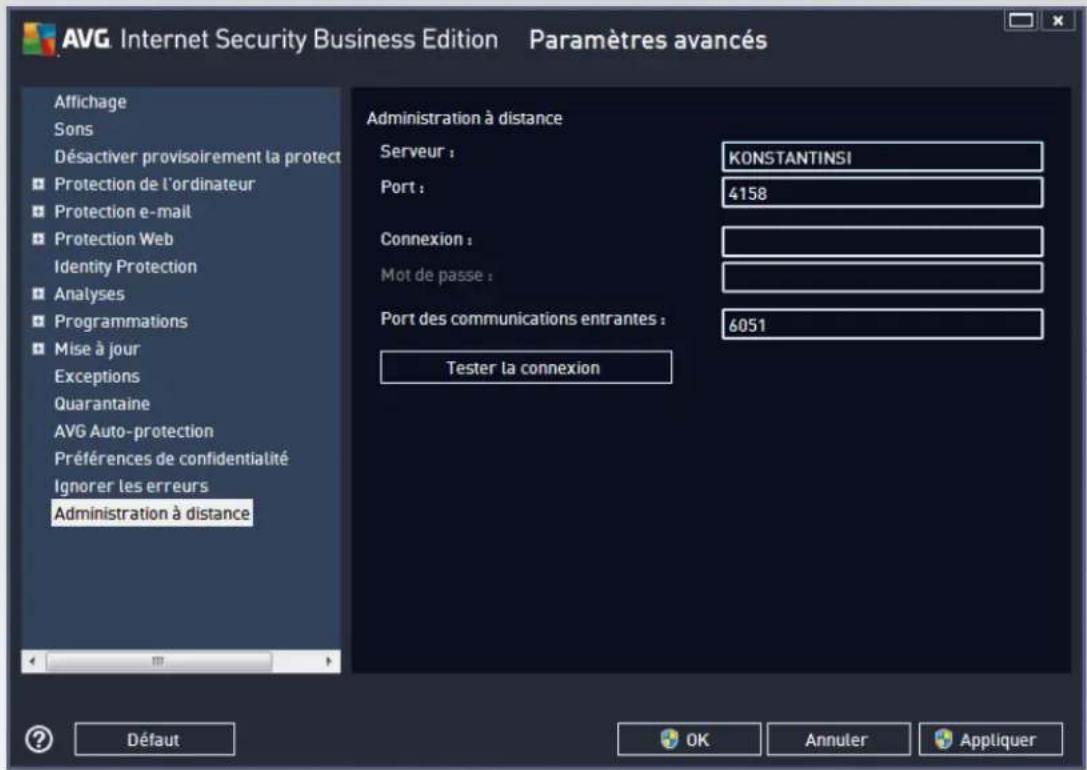Click the tree's horizontal scrollbar thumb

tap(159, 661)
